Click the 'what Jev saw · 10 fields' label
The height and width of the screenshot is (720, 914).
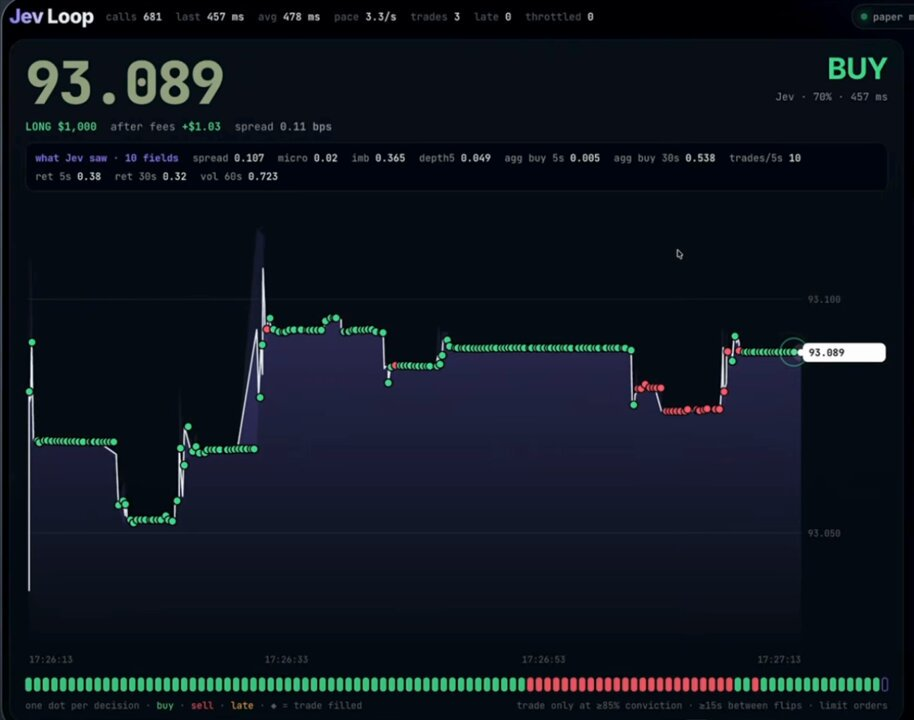[107, 158]
